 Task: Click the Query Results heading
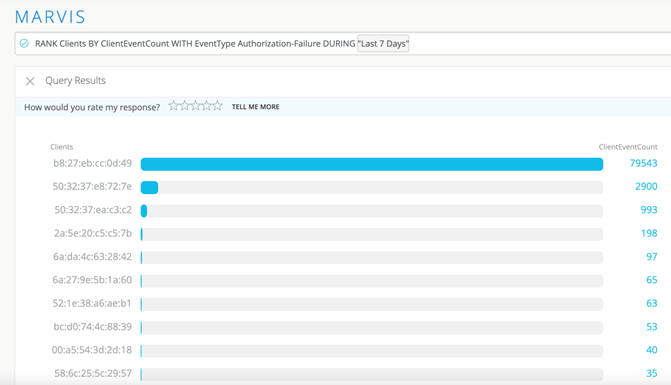click(75, 80)
